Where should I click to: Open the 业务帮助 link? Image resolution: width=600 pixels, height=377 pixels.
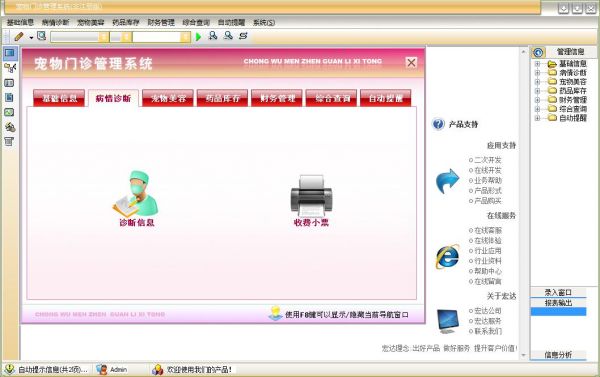[488, 180]
